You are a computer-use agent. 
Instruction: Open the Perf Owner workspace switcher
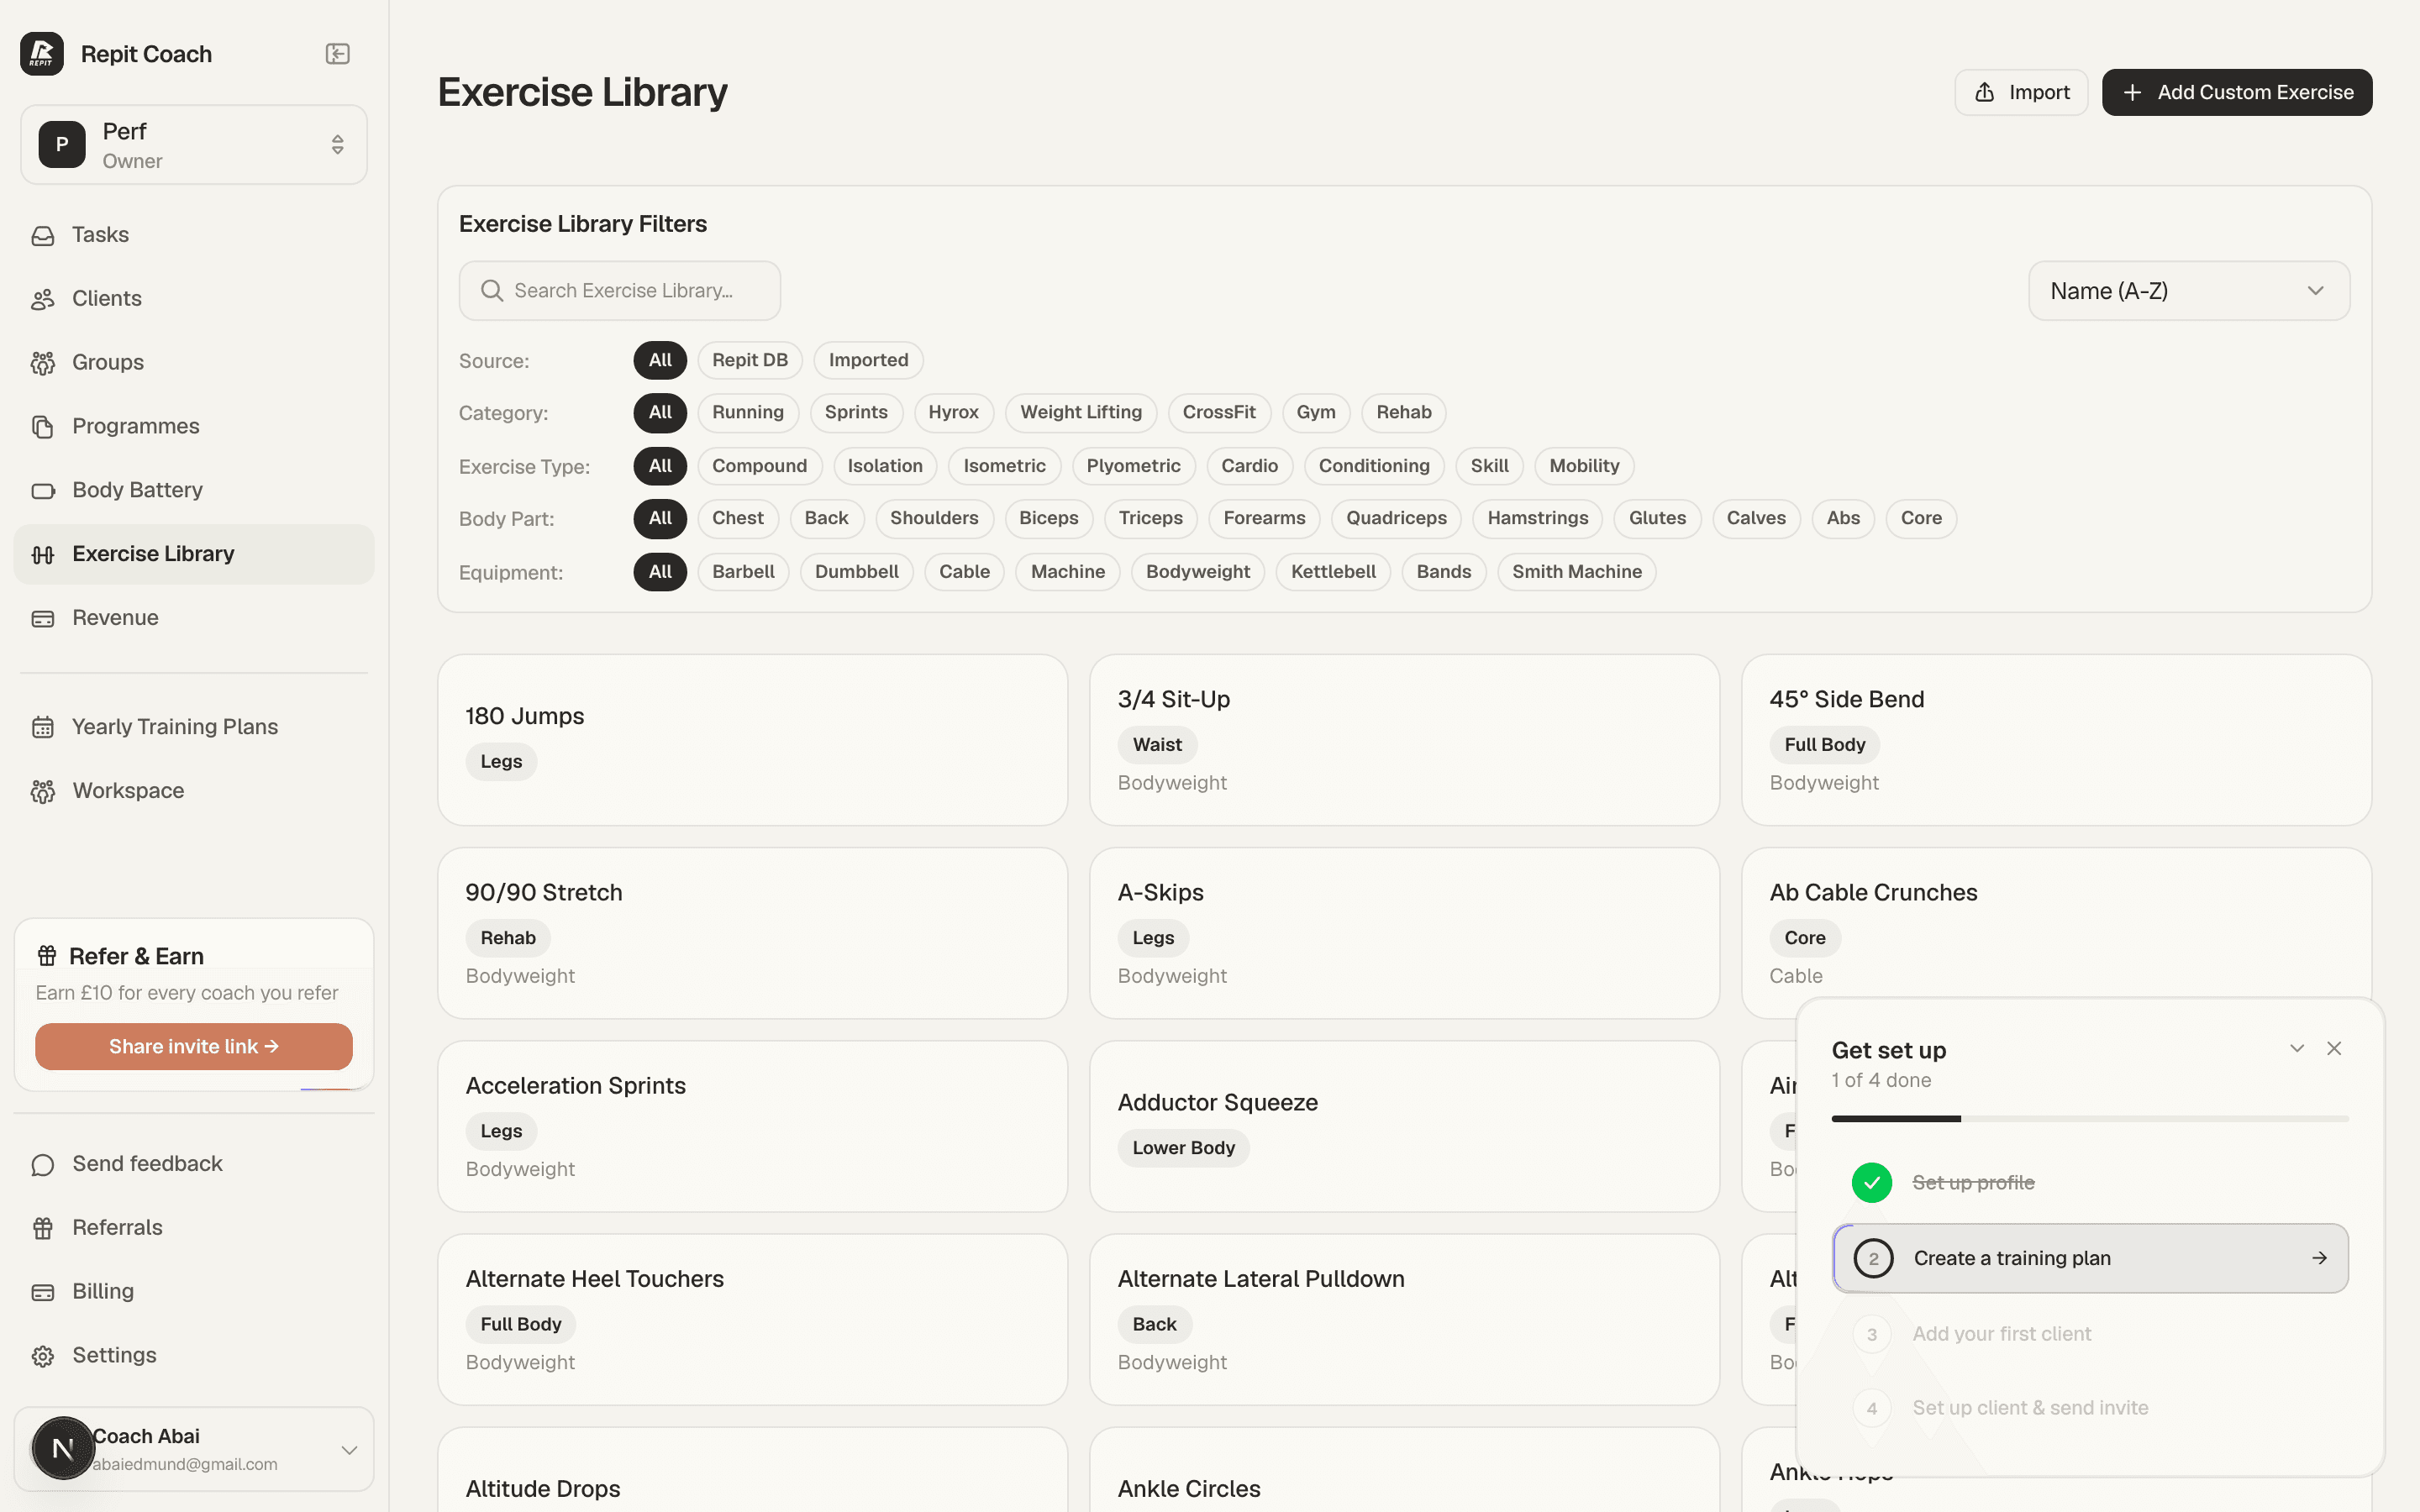coord(194,145)
